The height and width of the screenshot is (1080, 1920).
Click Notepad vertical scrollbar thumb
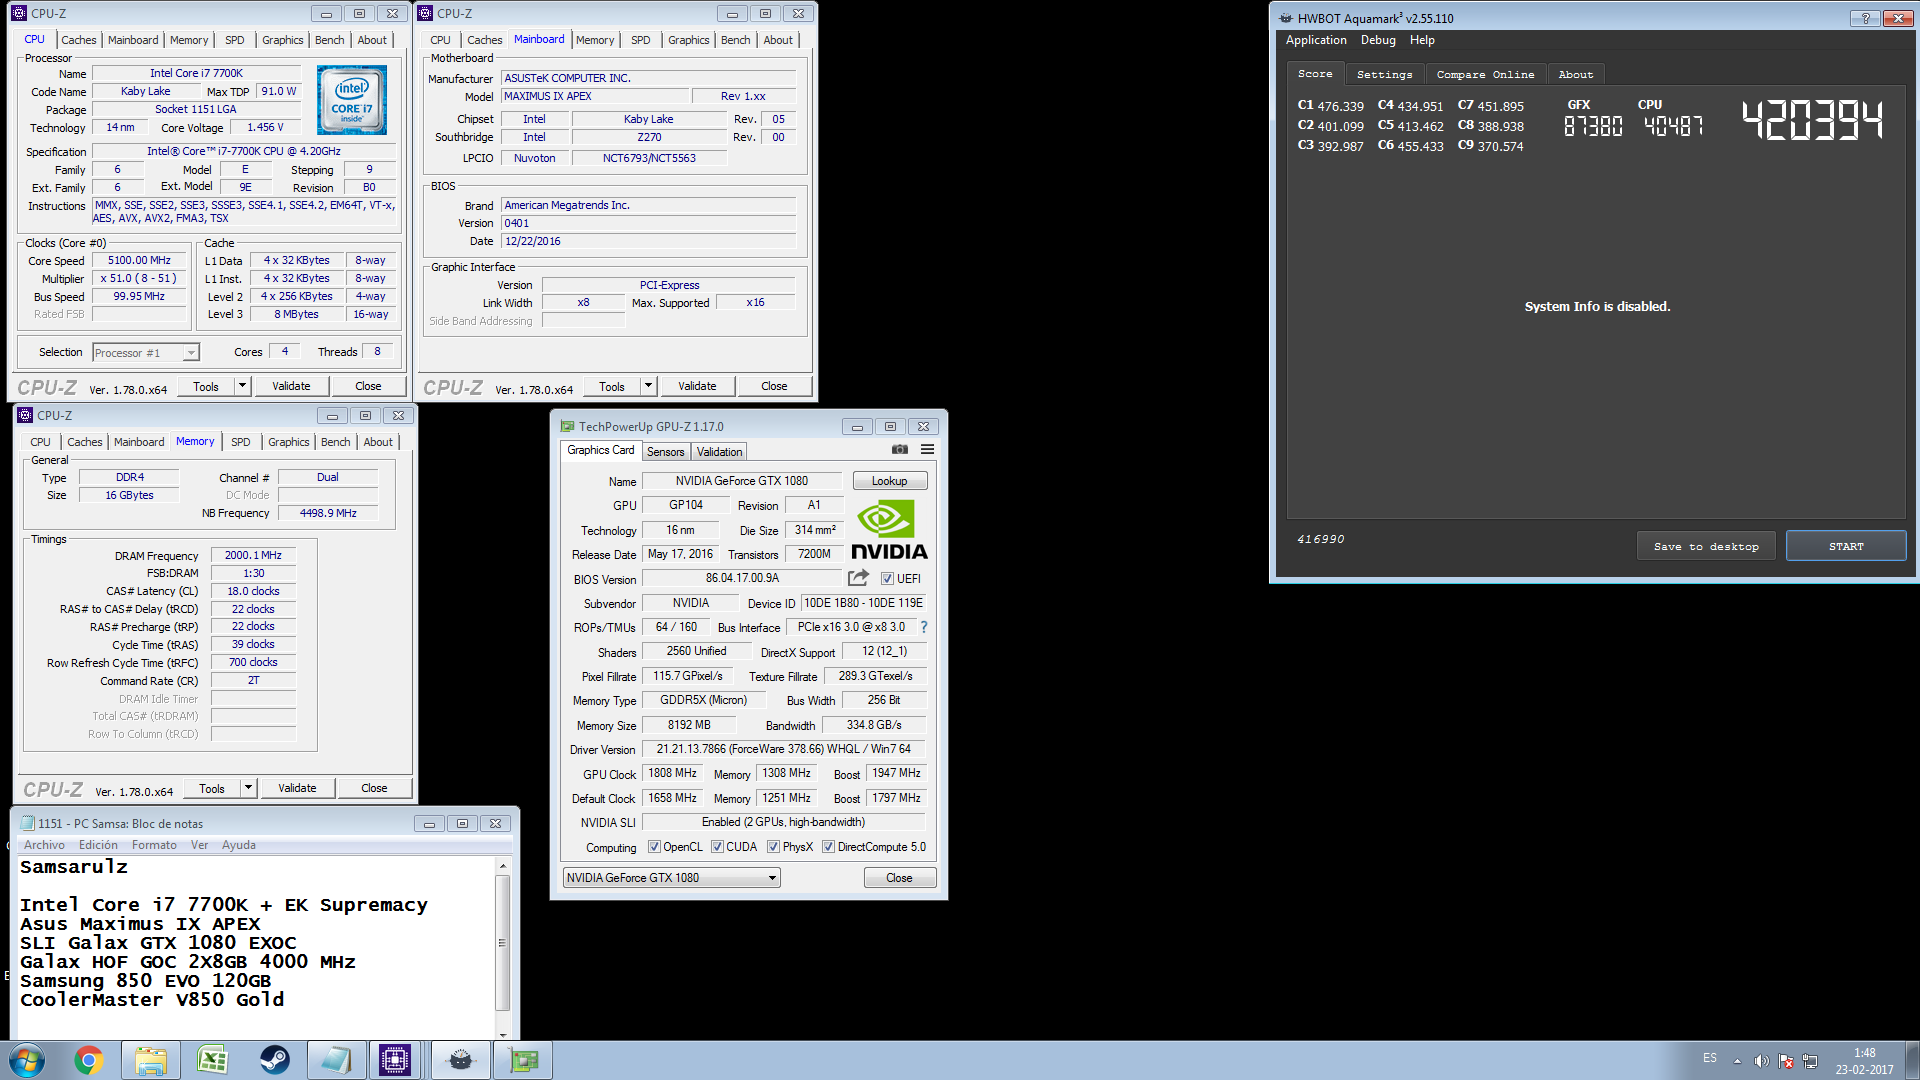click(502, 942)
